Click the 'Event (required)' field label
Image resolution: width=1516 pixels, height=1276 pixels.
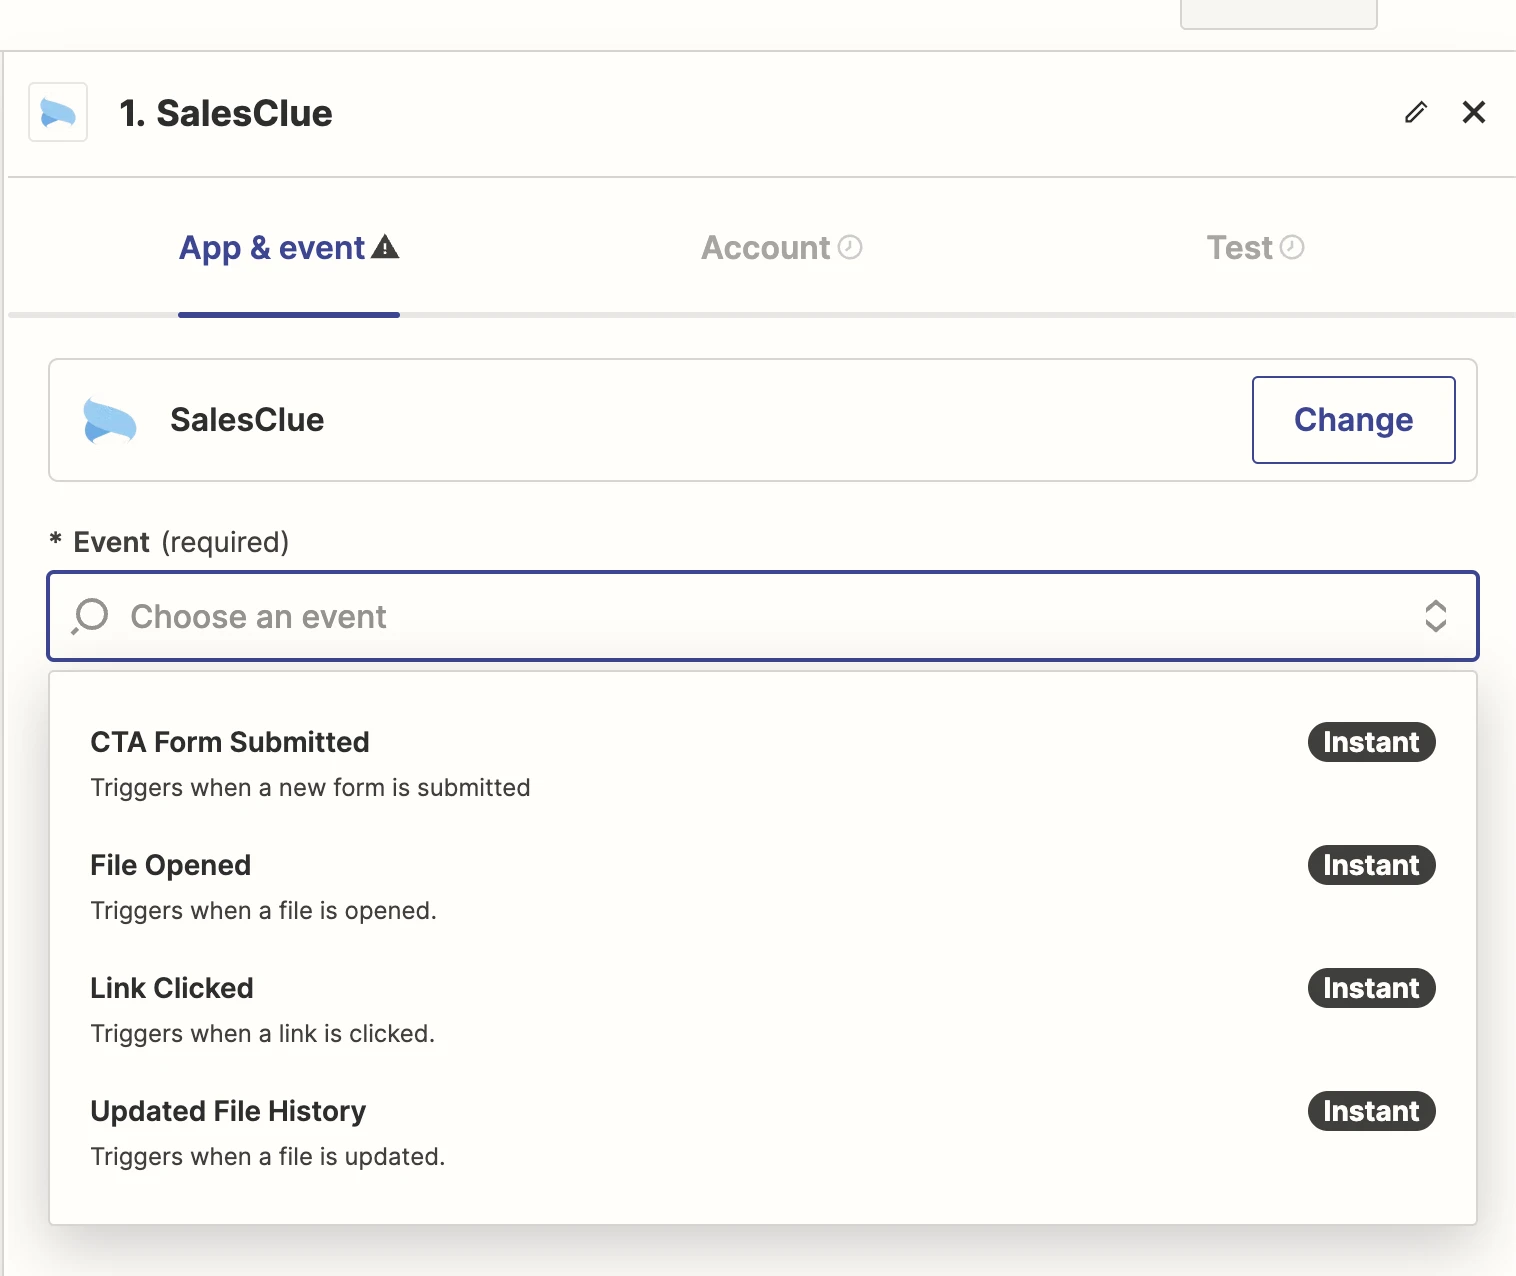170,542
